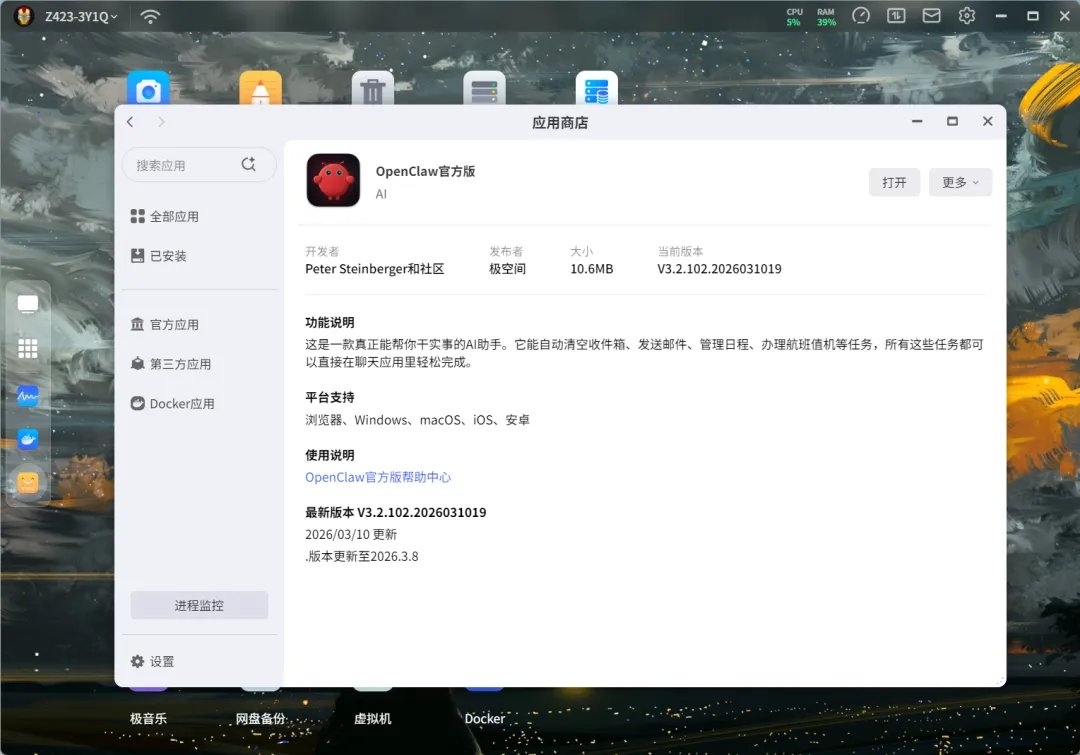Click the 2026/03/10 更新 date text
1080x755 pixels.
tap(351, 534)
